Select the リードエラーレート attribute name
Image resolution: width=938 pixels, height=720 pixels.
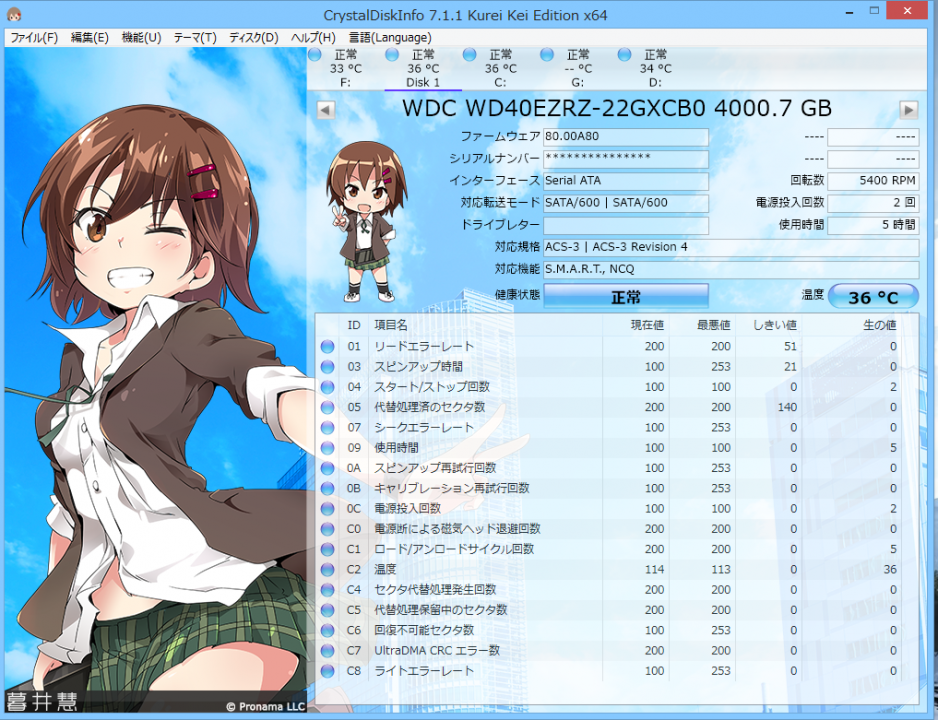[424, 346]
